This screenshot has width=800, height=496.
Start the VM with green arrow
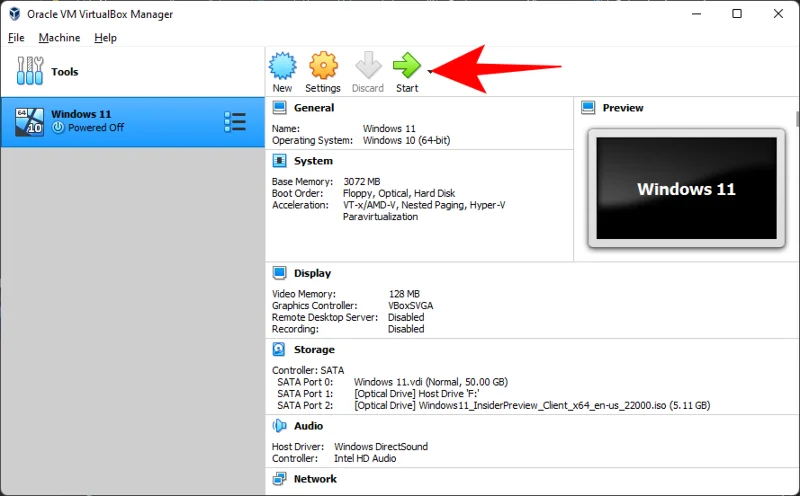(x=407, y=66)
